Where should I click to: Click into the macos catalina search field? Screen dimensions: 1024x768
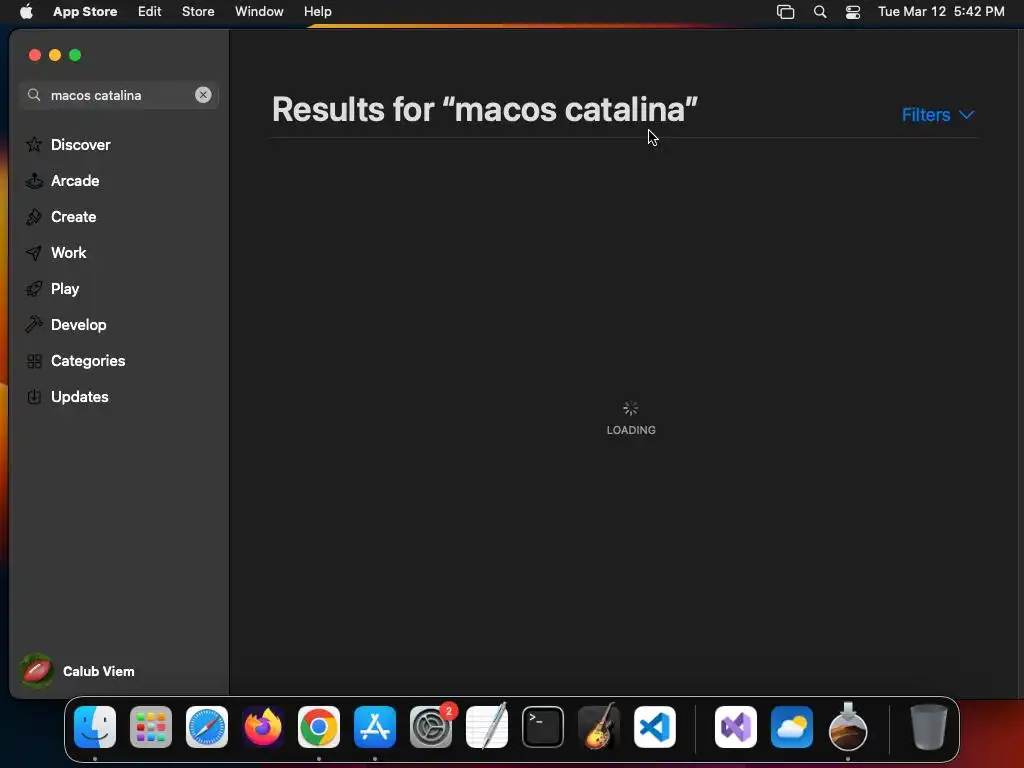(119, 95)
